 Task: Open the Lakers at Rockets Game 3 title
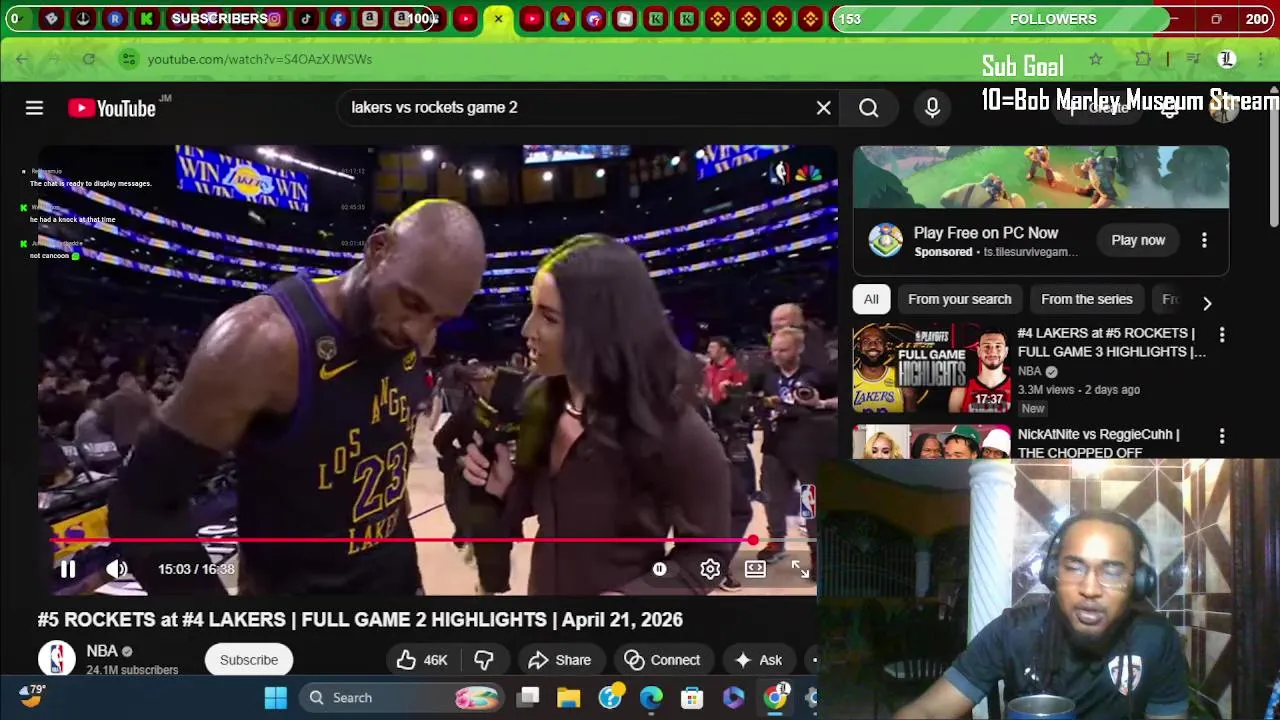coord(1112,342)
